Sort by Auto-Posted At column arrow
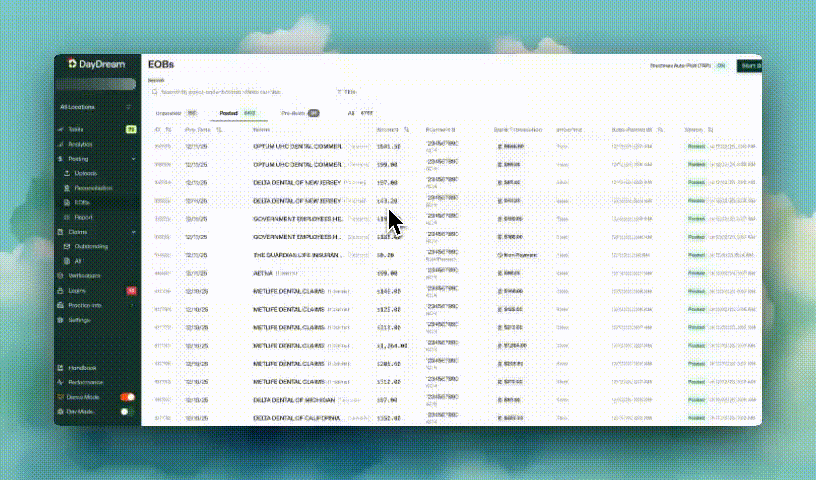 [x=660, y=130]
